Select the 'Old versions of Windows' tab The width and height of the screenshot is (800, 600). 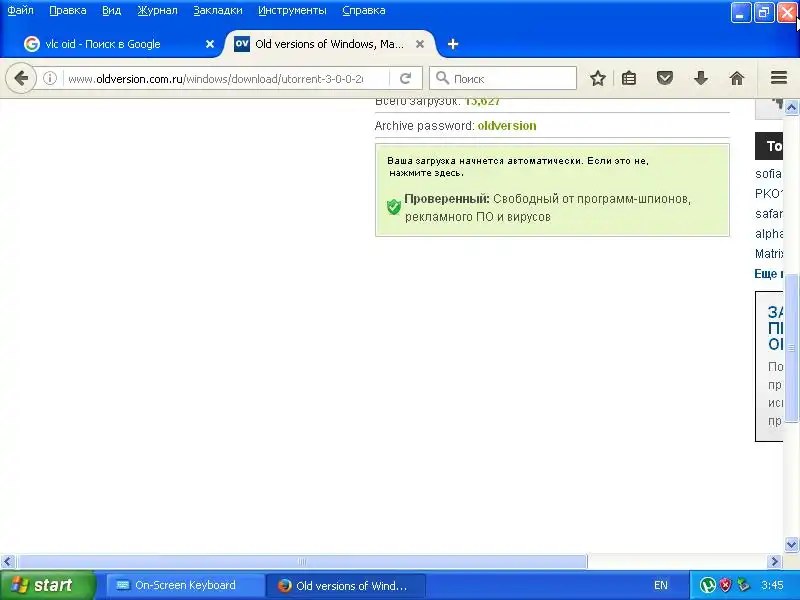[x=330, y=44]
